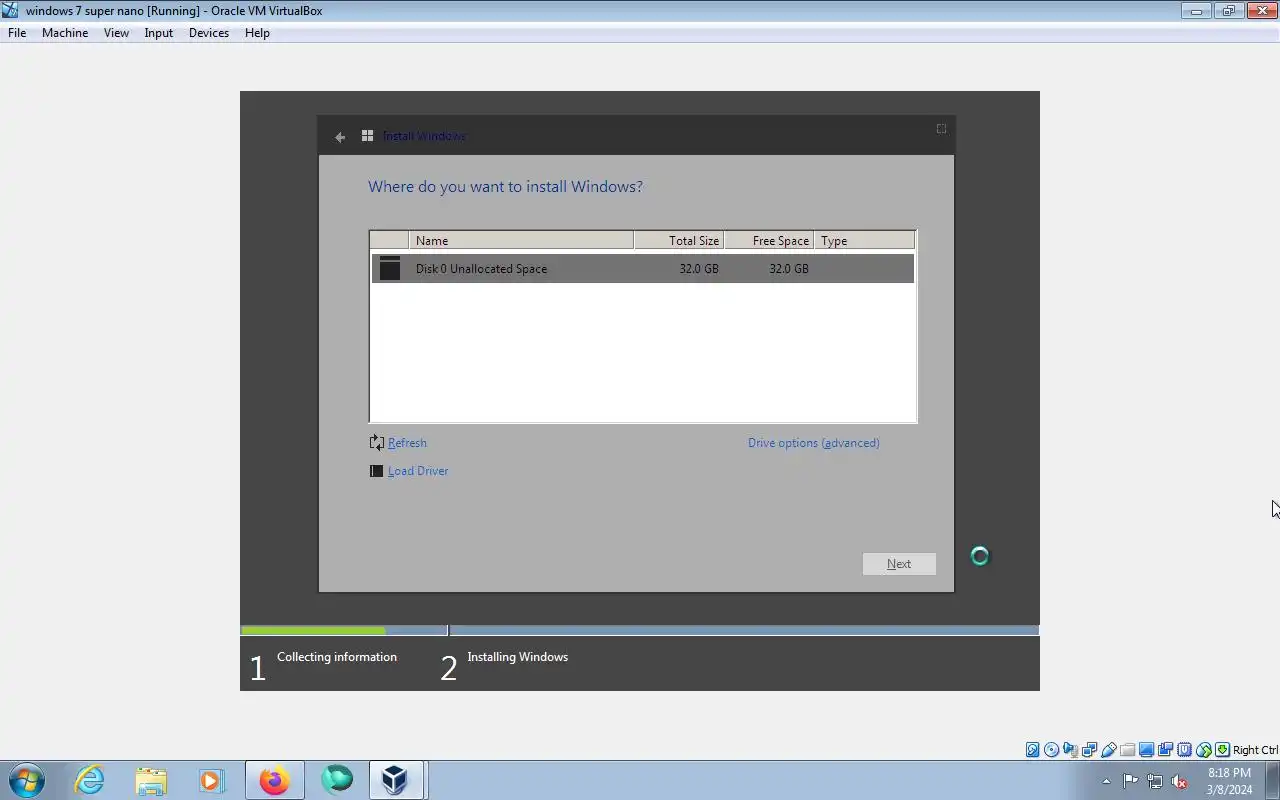This screenshot has width=1280, height=800.
Task: Launch Internet Explorer from taskbar
Action: (90, 780)
